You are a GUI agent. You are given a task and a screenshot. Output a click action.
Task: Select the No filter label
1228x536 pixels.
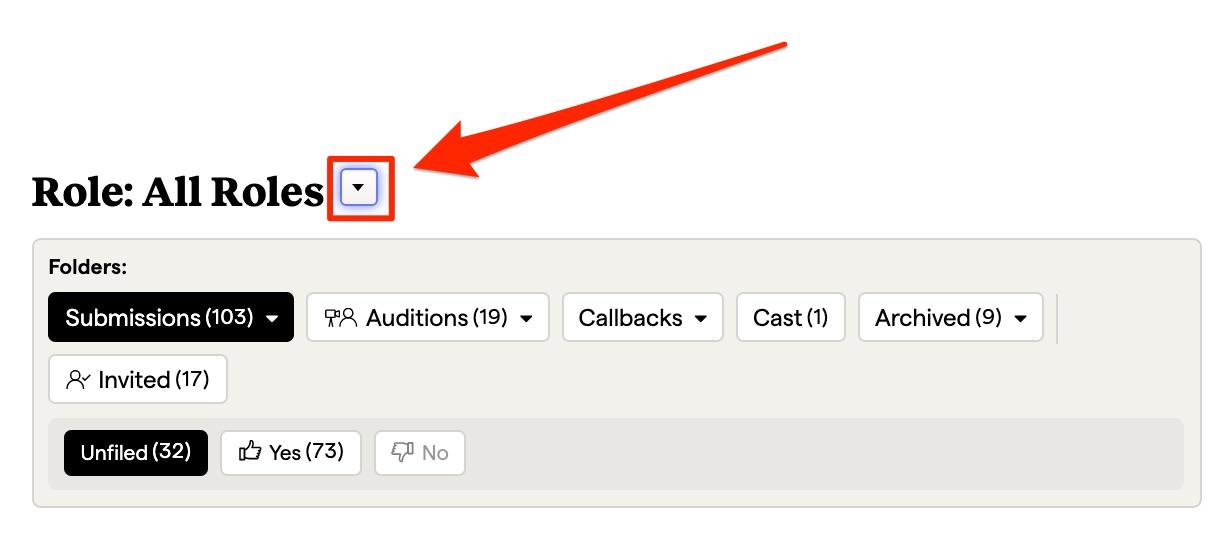[435, 453]
